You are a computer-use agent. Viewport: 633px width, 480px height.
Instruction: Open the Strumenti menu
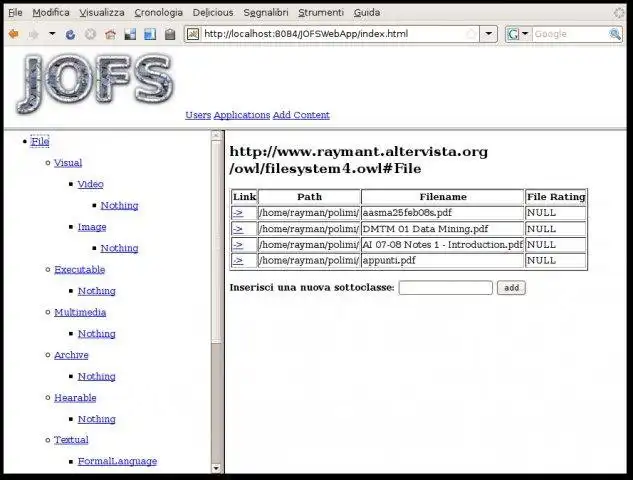[x=321, y=13]
